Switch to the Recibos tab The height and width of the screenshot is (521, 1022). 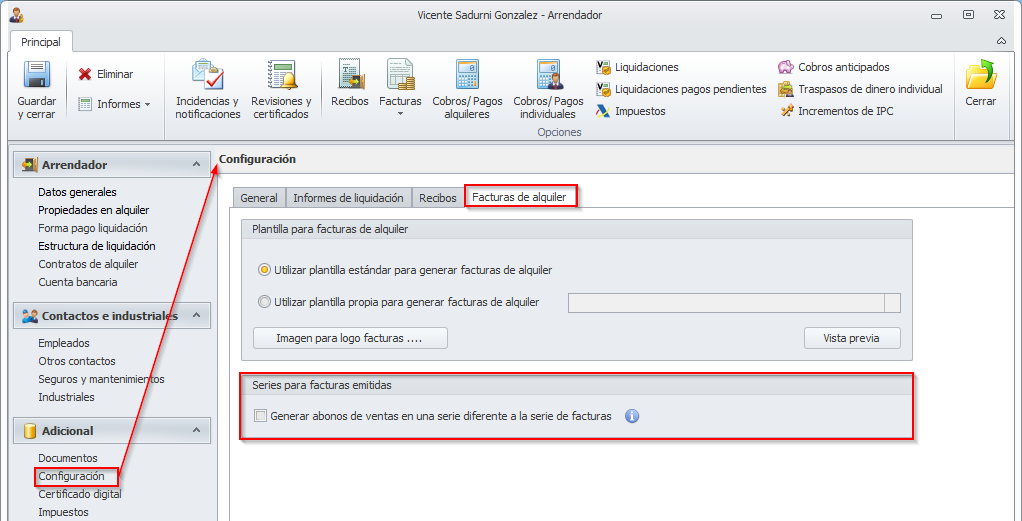(438, 198)
